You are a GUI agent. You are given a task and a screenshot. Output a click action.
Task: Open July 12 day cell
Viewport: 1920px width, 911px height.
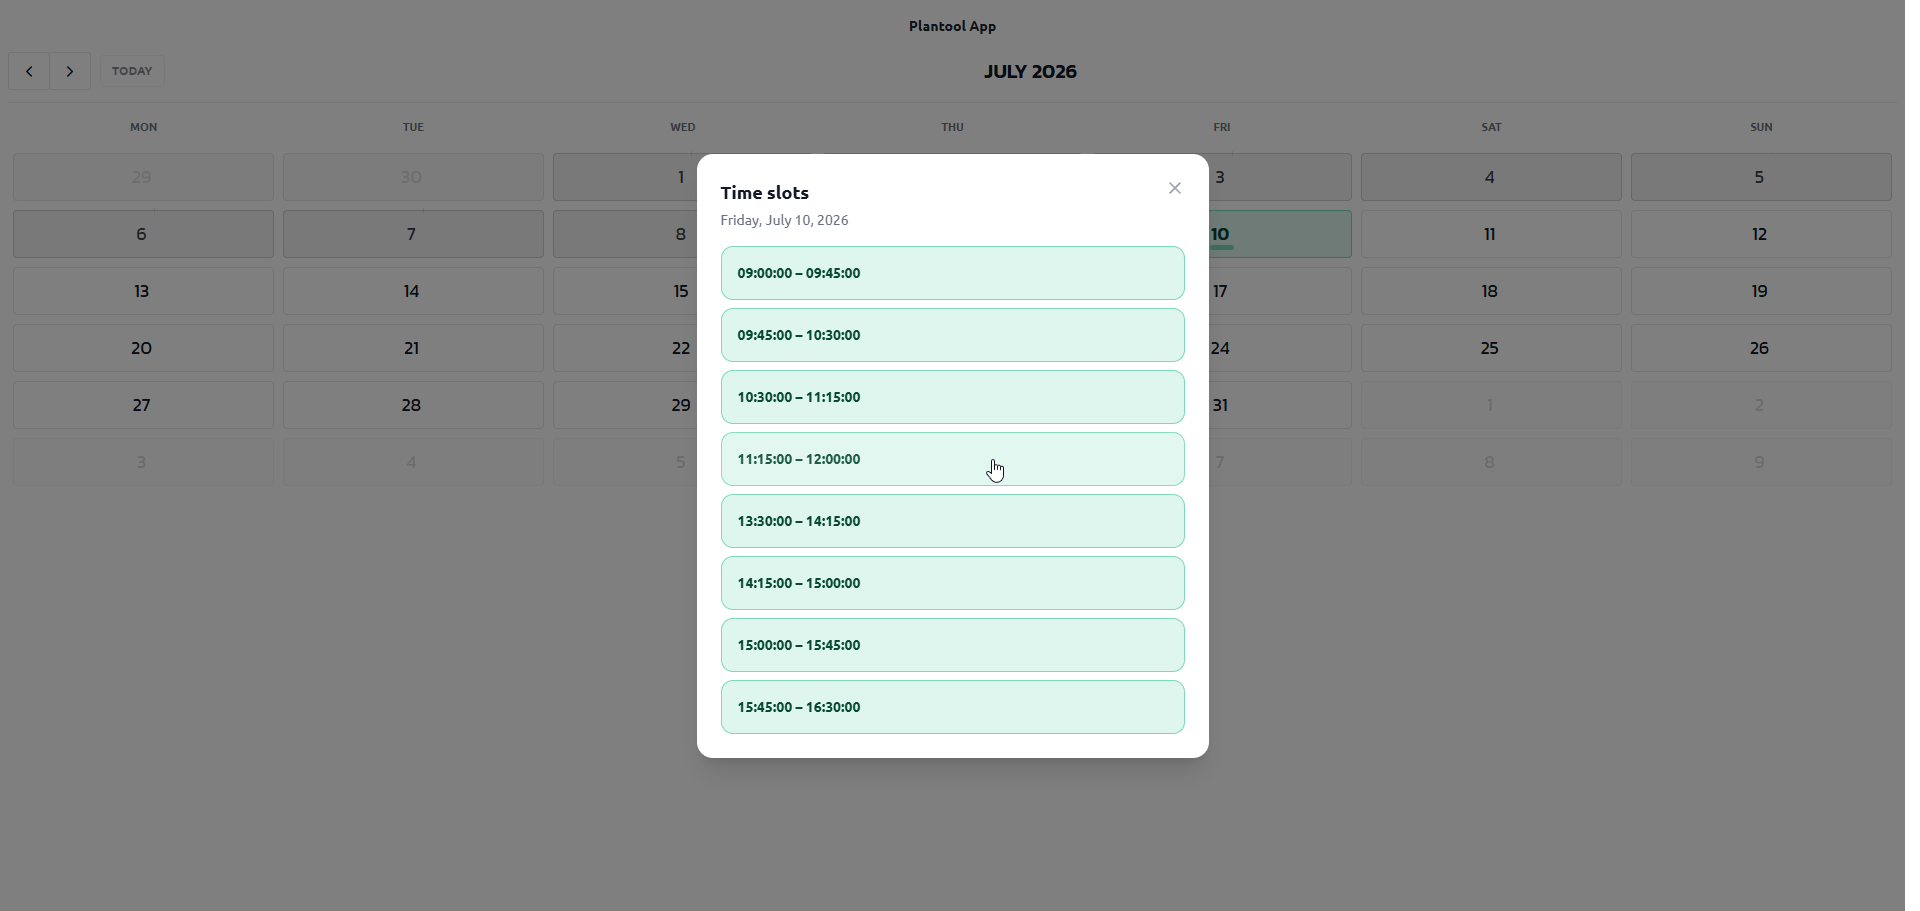[x=1761, y=234]
